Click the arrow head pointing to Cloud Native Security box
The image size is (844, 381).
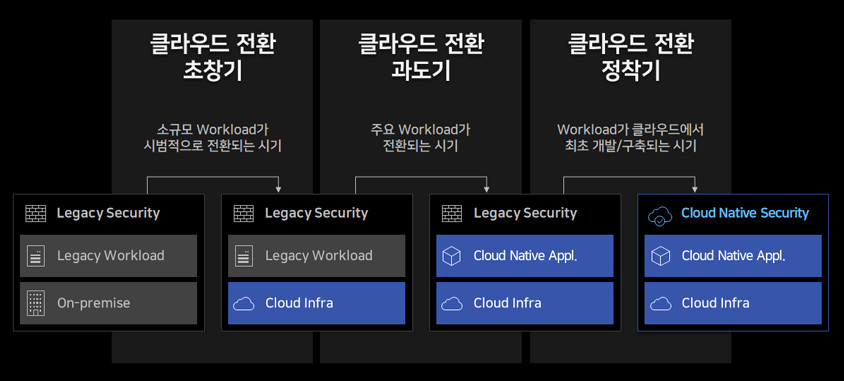click(x=694, y=189)
